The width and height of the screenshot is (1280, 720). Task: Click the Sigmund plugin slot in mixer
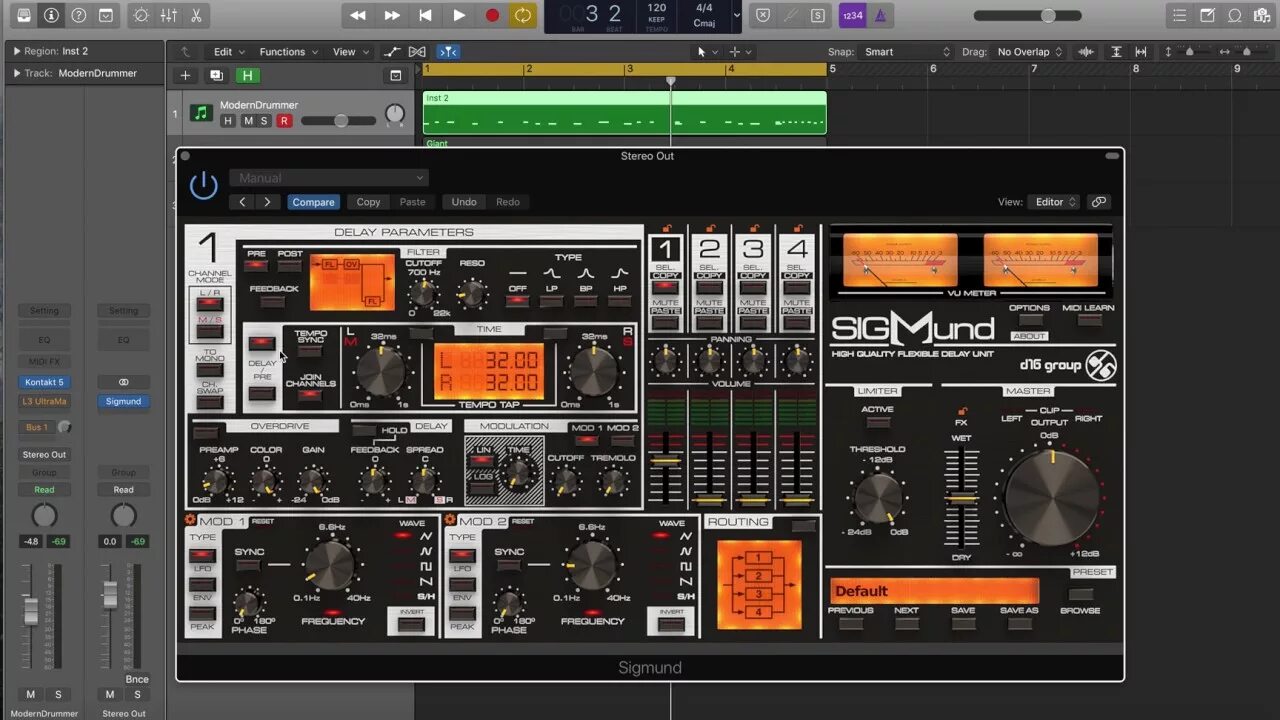click(x=124, y=401)
